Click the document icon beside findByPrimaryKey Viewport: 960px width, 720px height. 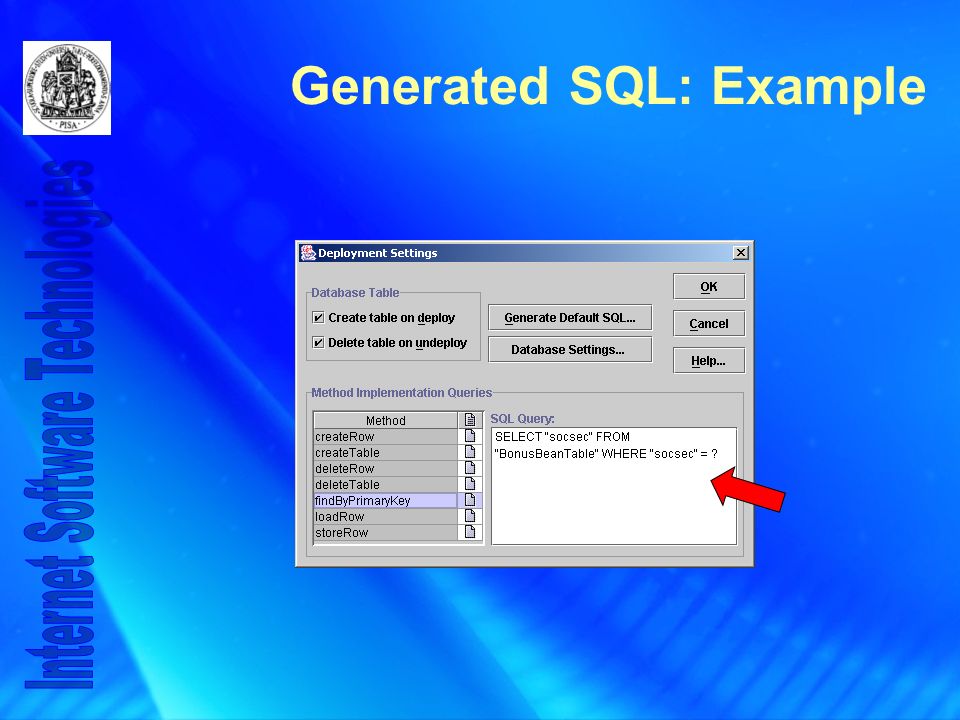click(470, 500)
